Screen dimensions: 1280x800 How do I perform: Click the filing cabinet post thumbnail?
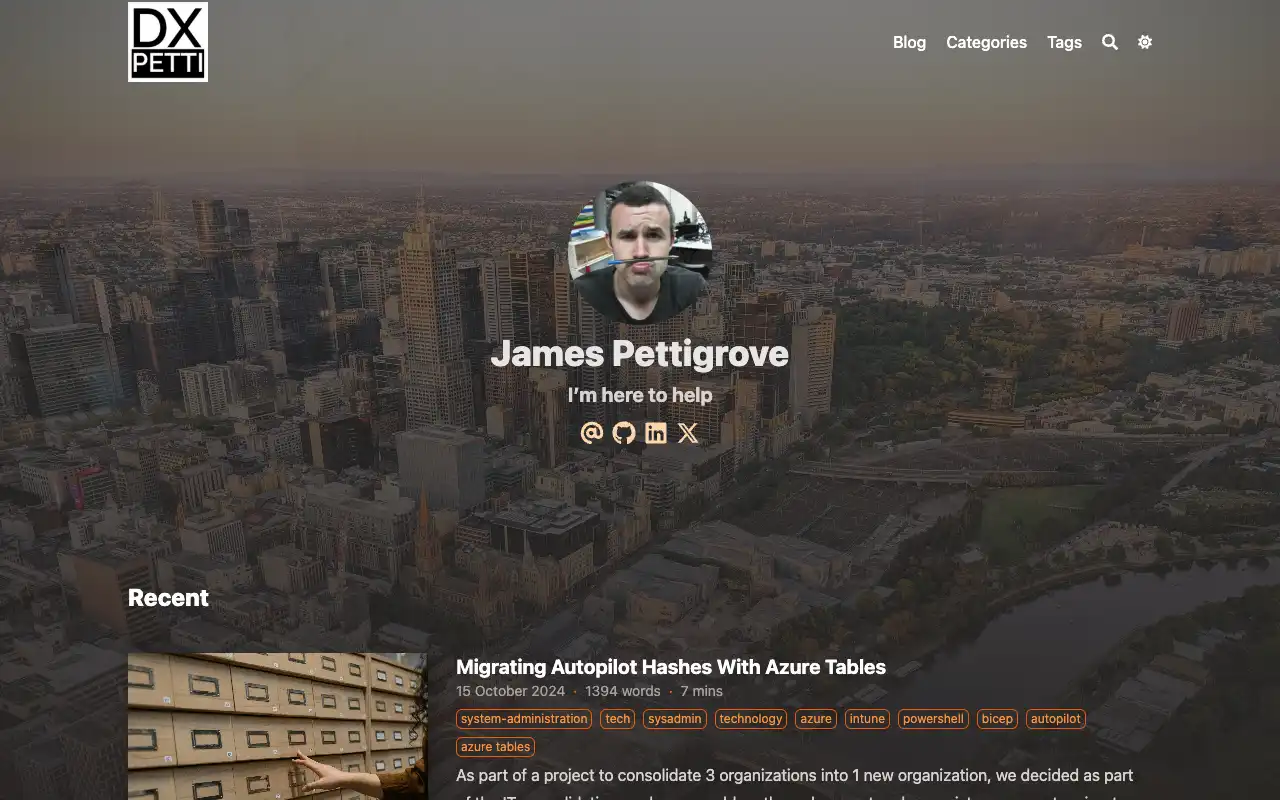point(277,726)
